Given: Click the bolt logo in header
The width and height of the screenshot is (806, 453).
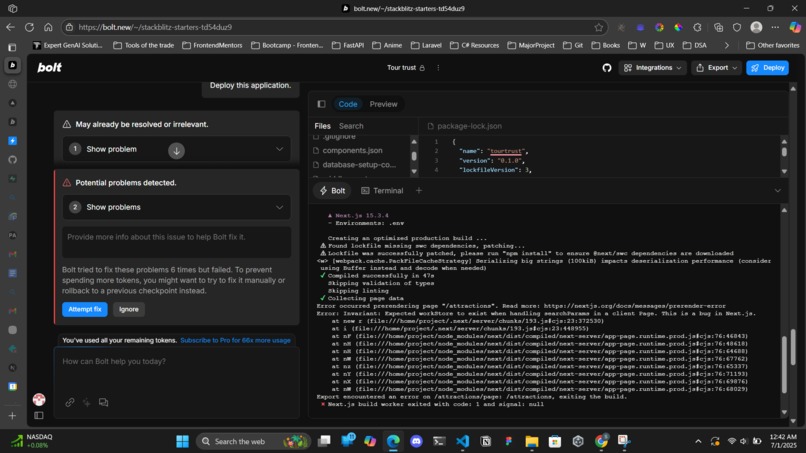Looking at the screenshot, I should pos(49,67).
